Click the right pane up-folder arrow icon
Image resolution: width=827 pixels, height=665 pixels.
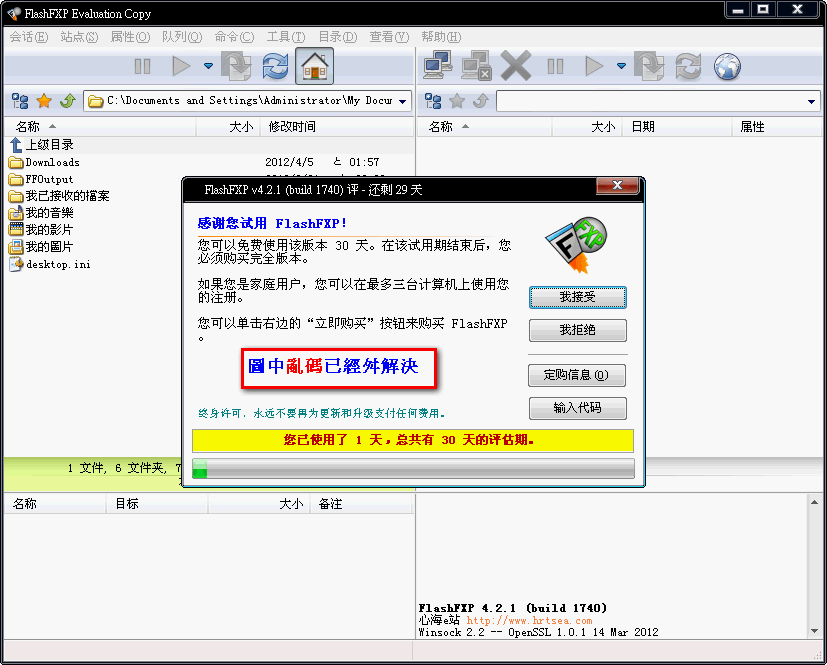click(480, 101)
